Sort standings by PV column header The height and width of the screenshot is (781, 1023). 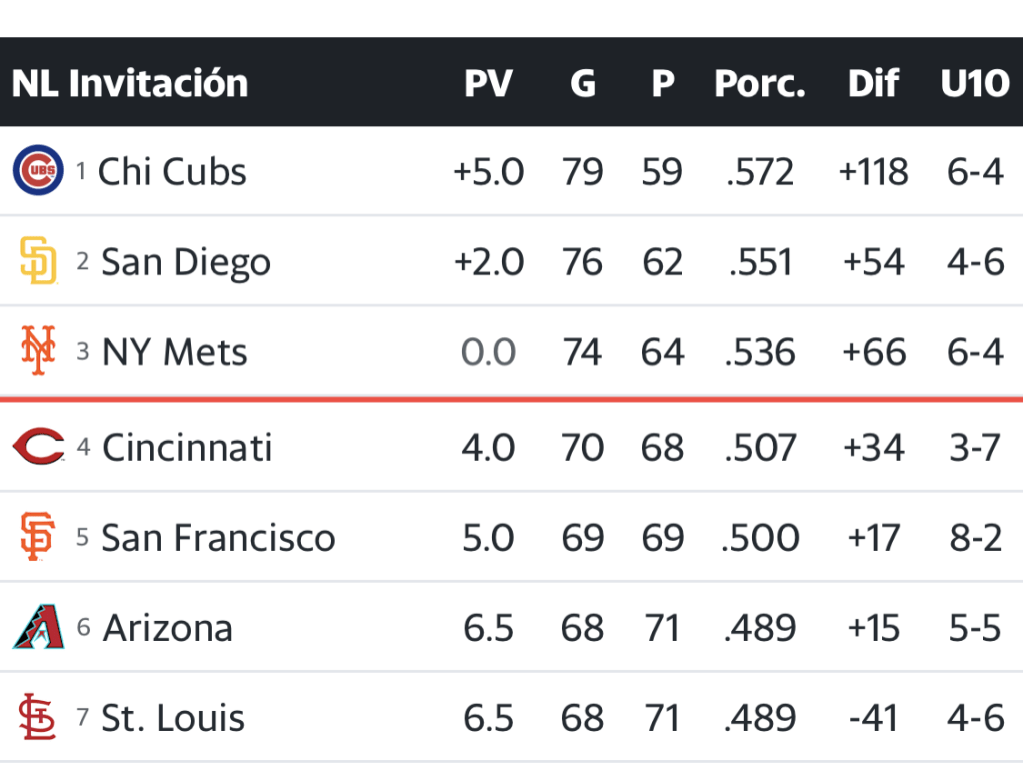point(488,84)
